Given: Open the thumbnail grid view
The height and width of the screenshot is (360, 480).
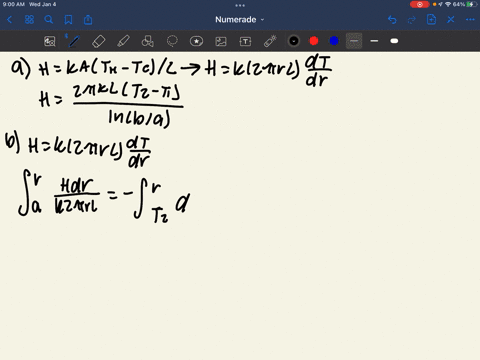Looking at the screenshot, I should 29,20.
